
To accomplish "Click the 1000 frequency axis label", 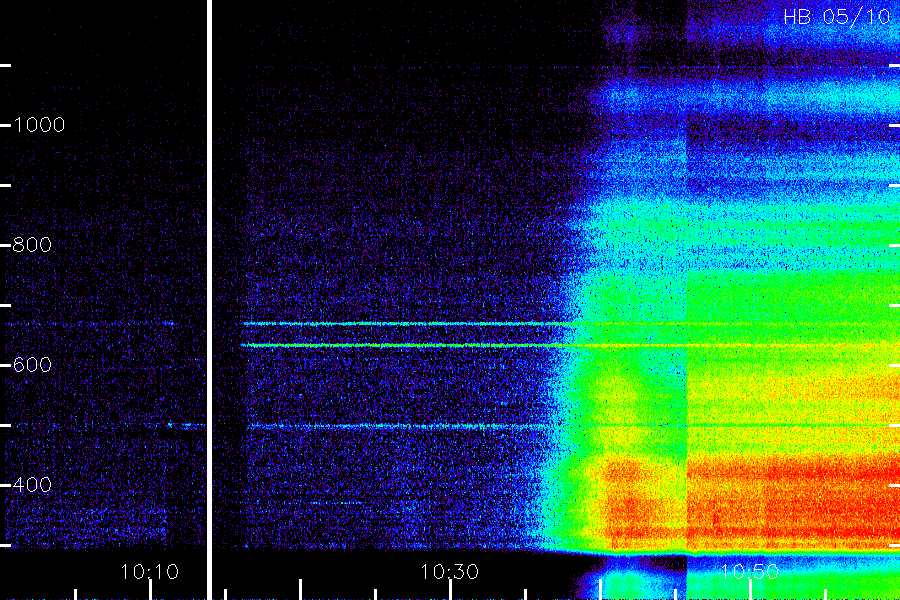I will [x=39, y=125].
